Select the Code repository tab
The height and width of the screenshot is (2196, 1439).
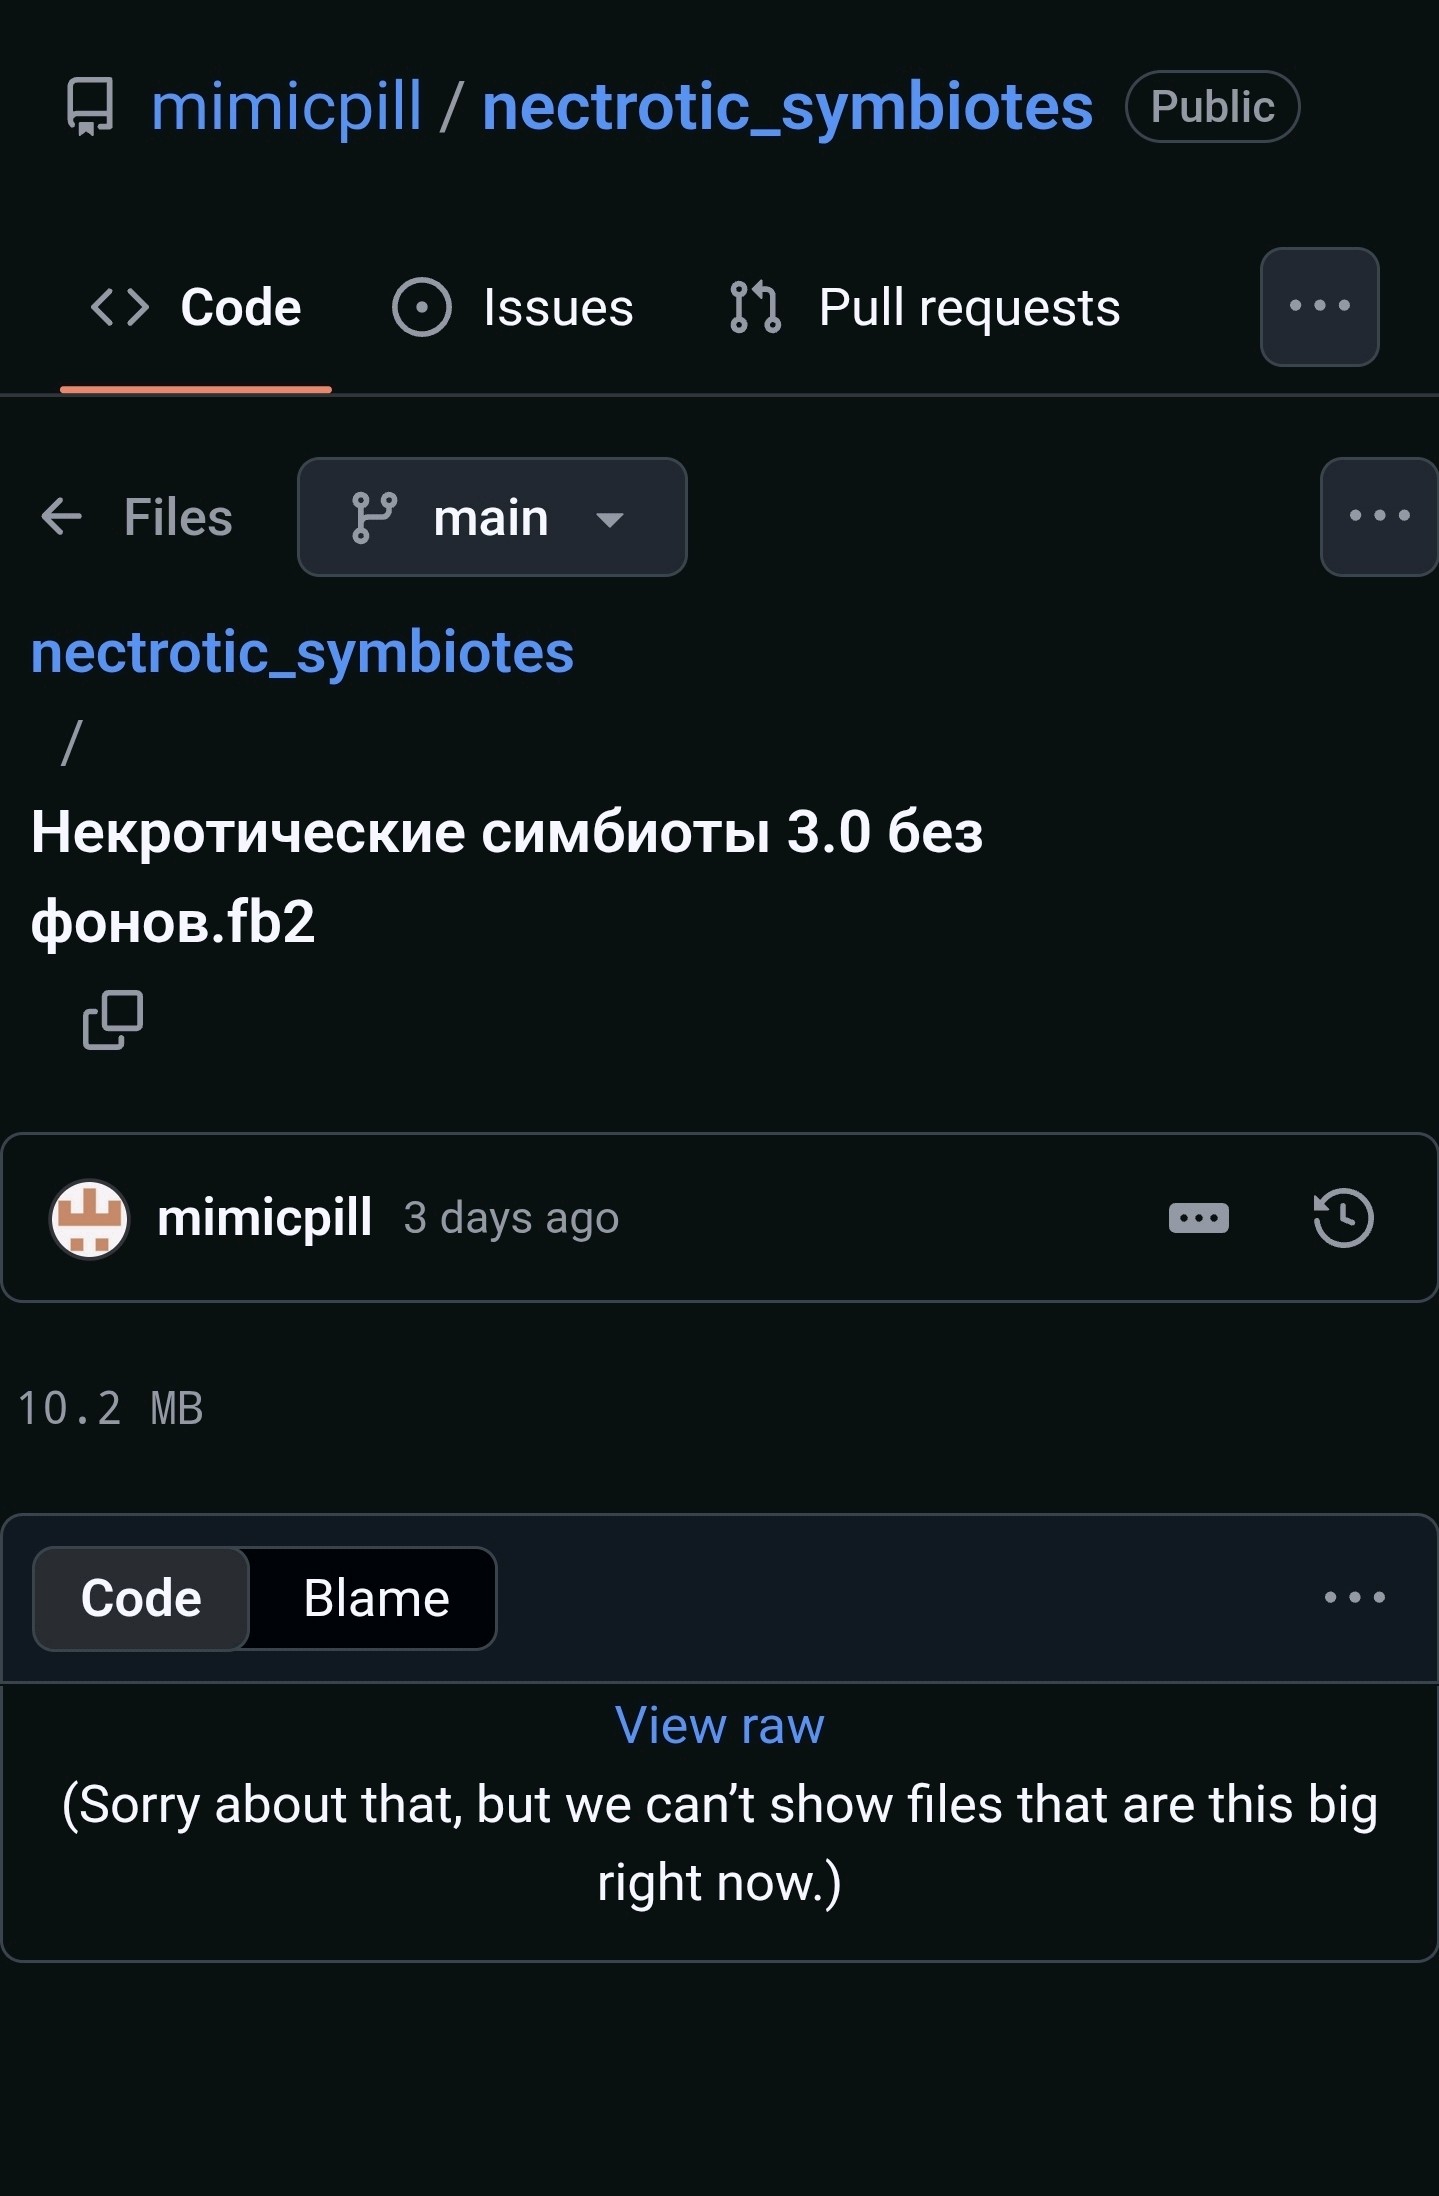[x=196, y=307]
